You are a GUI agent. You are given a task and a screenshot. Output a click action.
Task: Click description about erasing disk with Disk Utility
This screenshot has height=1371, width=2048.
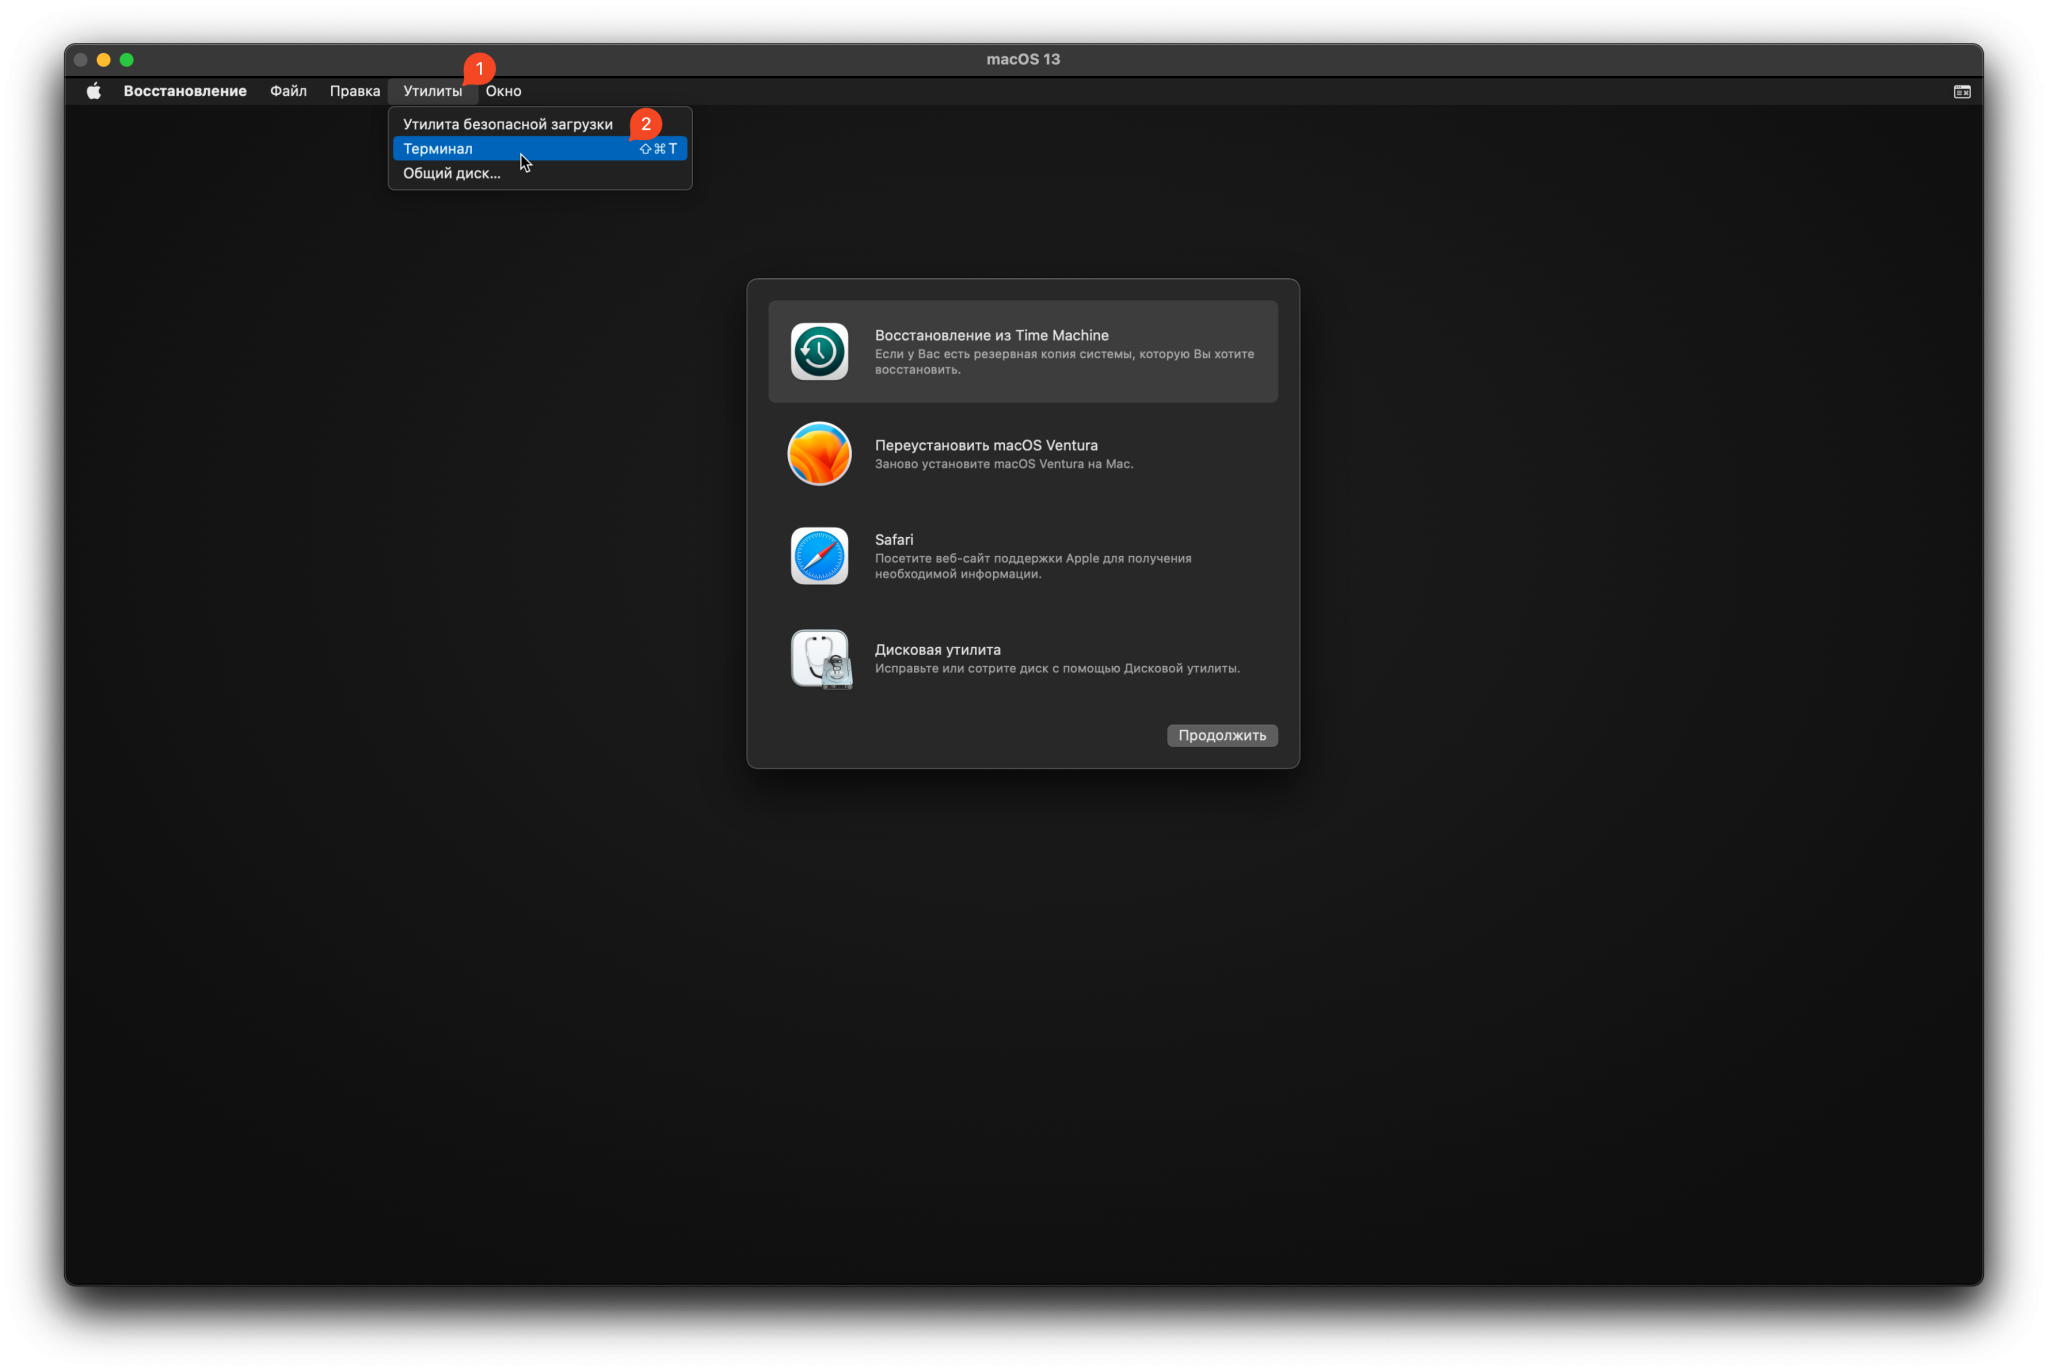tap(1057, 668)
